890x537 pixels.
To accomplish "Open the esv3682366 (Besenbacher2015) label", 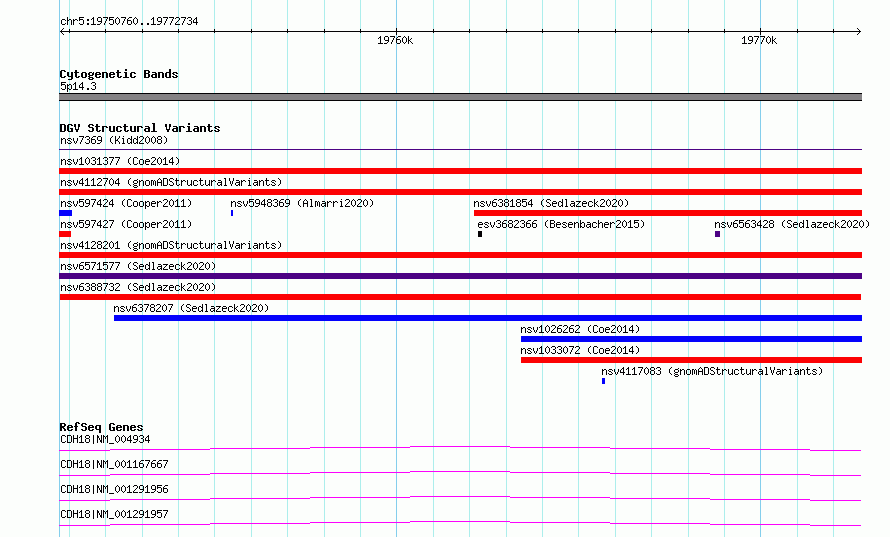I will (561, 224).
